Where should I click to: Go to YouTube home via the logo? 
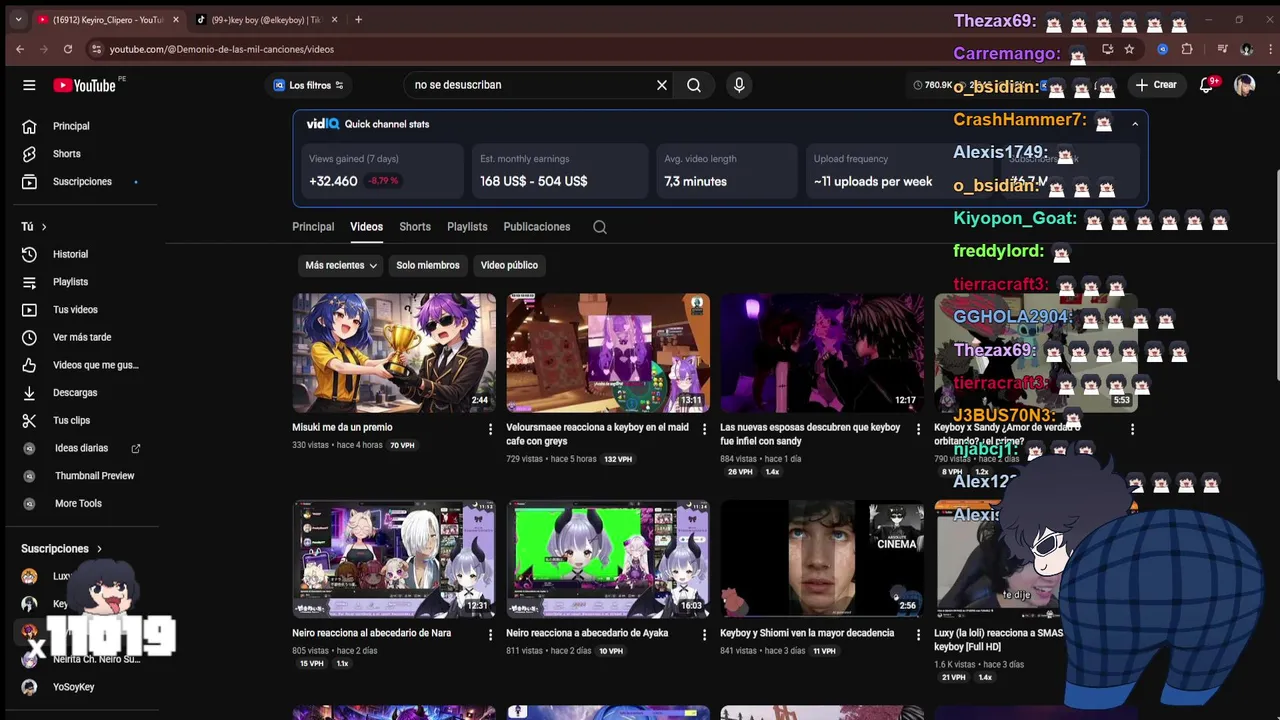(x=85, y=85)
